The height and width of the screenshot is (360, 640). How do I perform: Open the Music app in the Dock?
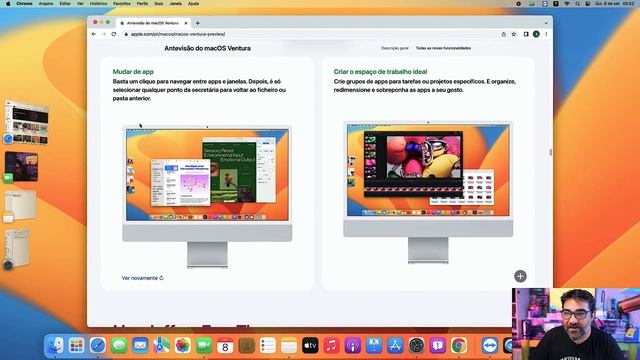[331, 346]
